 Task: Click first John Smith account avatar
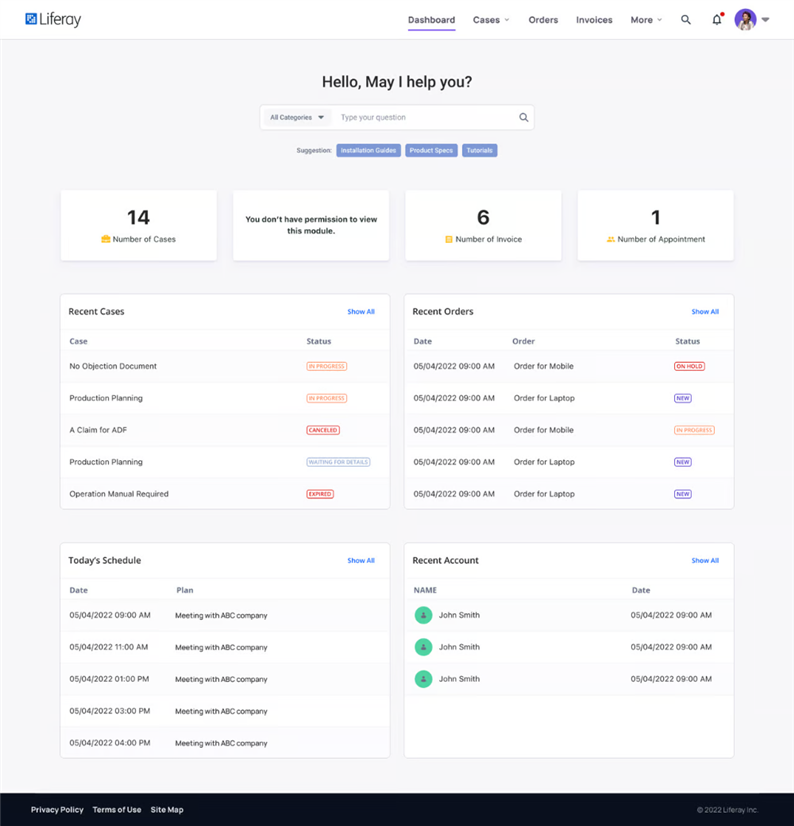(423, 616)
